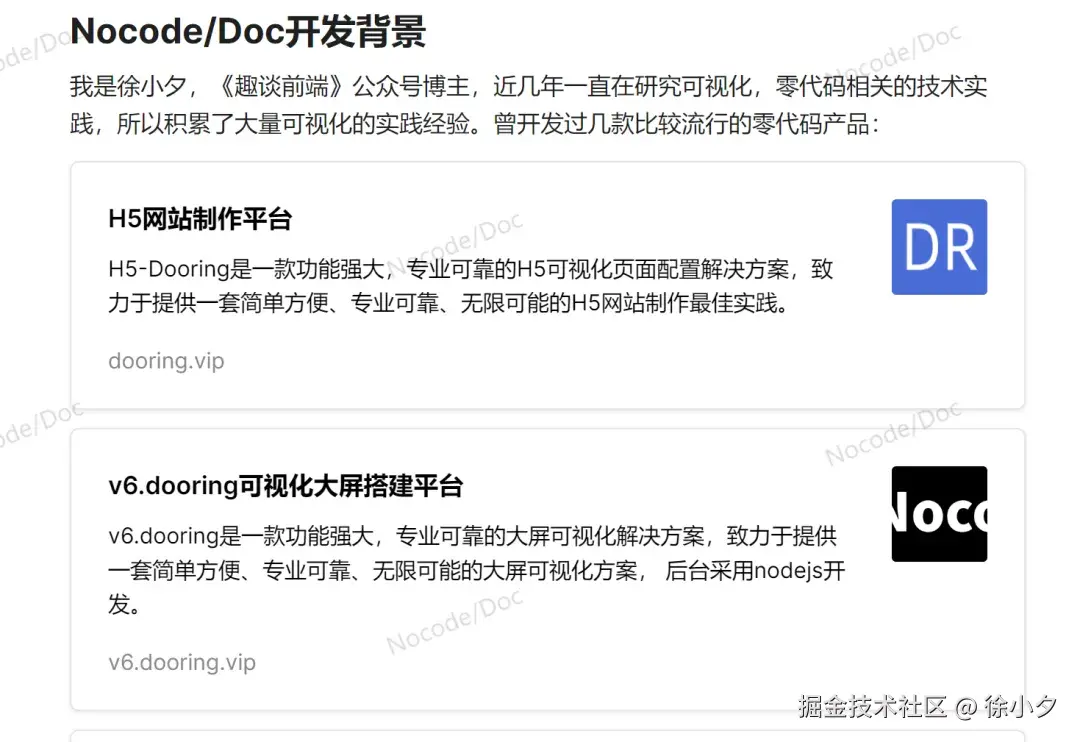
Task: Click the black Nocode logo thumbnail
Action: 939,514
